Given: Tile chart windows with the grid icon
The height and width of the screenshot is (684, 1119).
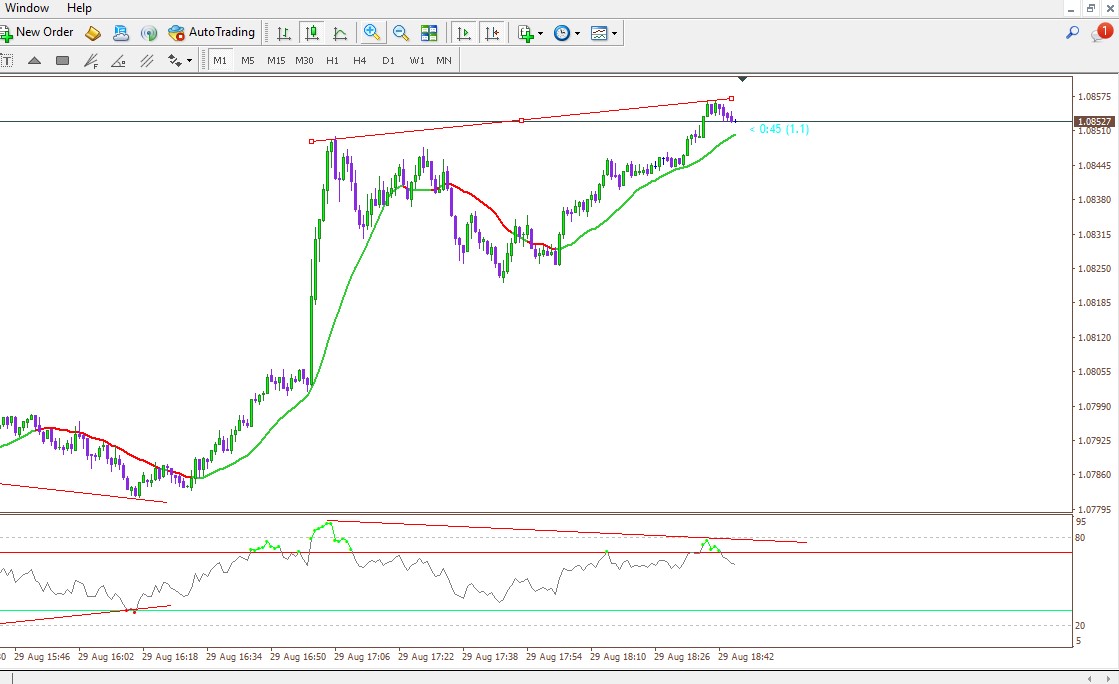Looking at the screenshot, I should tap(429, 33).
